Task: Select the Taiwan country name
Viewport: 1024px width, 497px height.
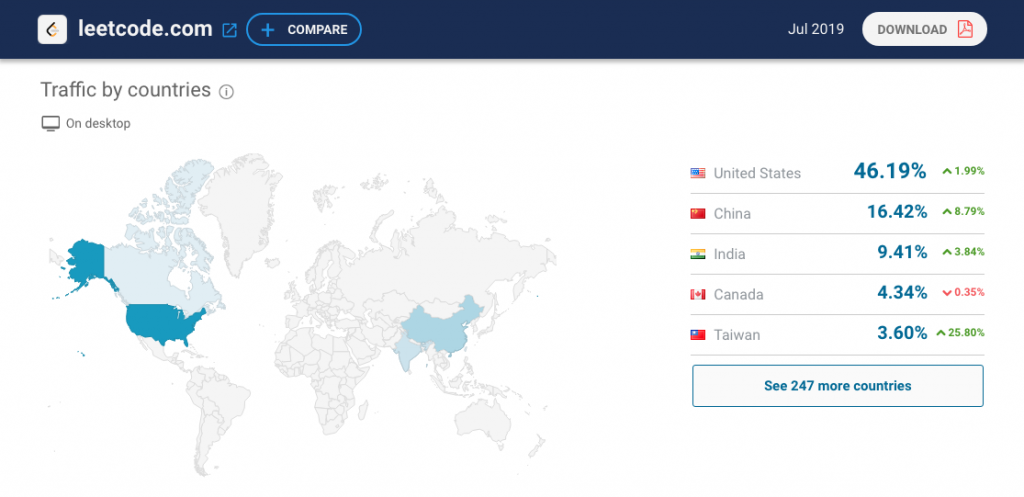Action: tap(737, 335)
